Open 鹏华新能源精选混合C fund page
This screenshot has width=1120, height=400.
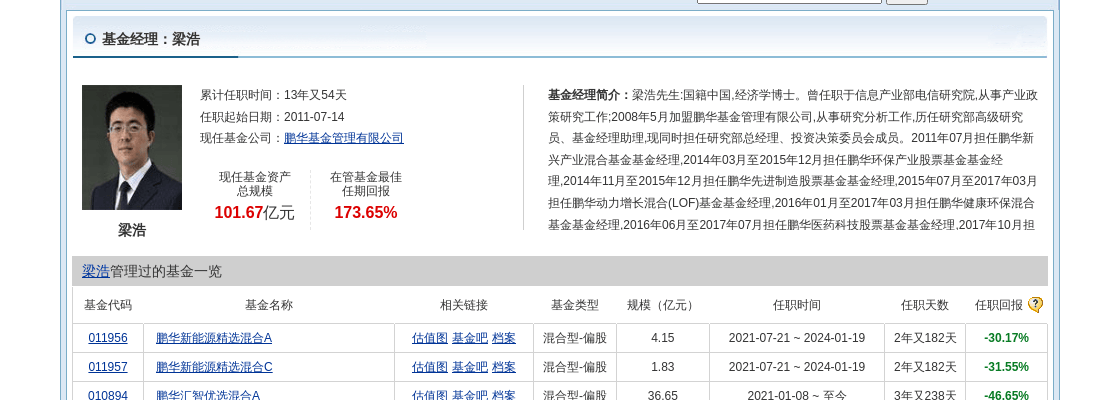click(214, 367)
